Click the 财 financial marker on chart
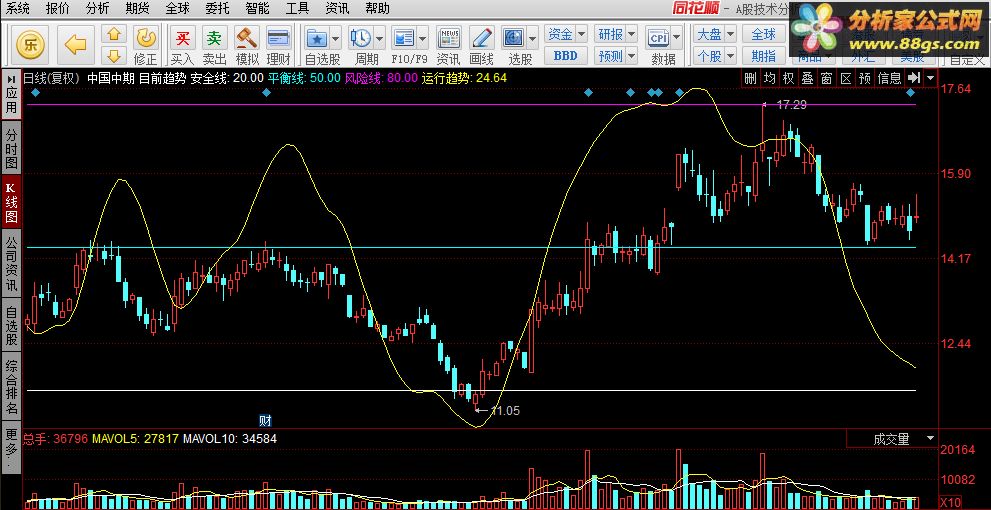The width and height of the screenshot is (991, 510). 265,420
